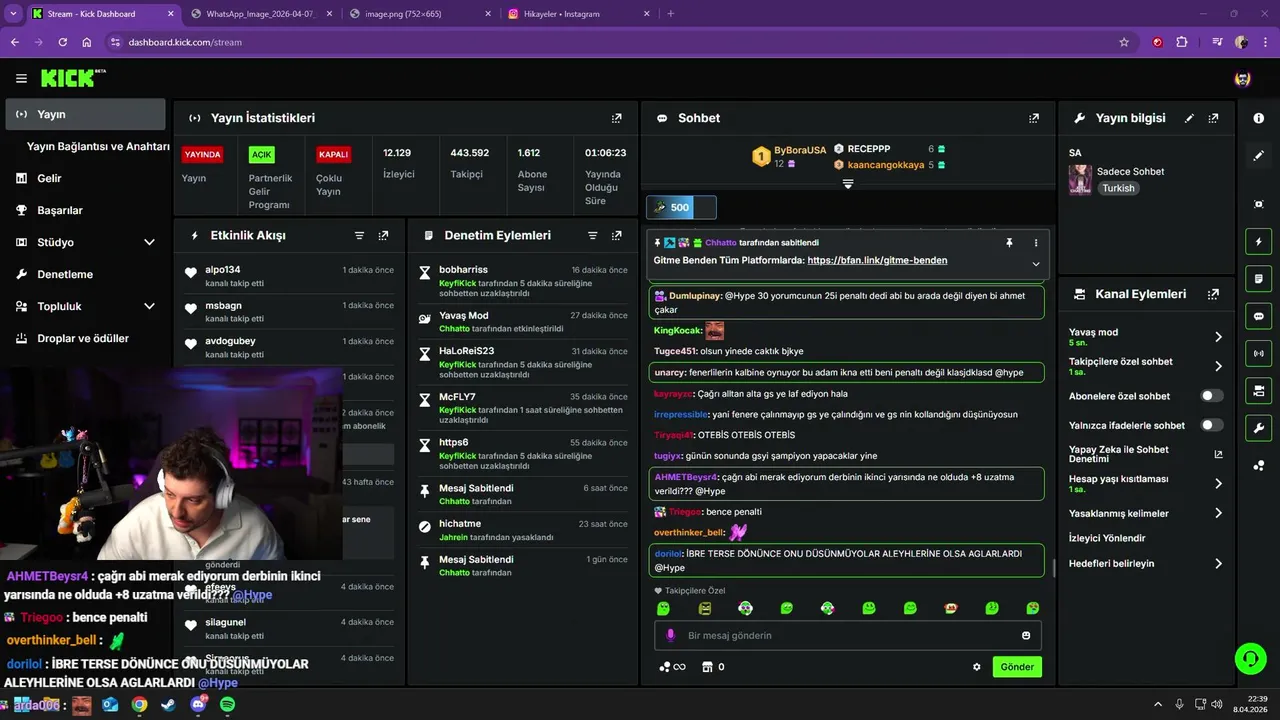1280x720 pixels.
Task: Open İzleyici Yönlendir option
Action: tap(1107, 538)
